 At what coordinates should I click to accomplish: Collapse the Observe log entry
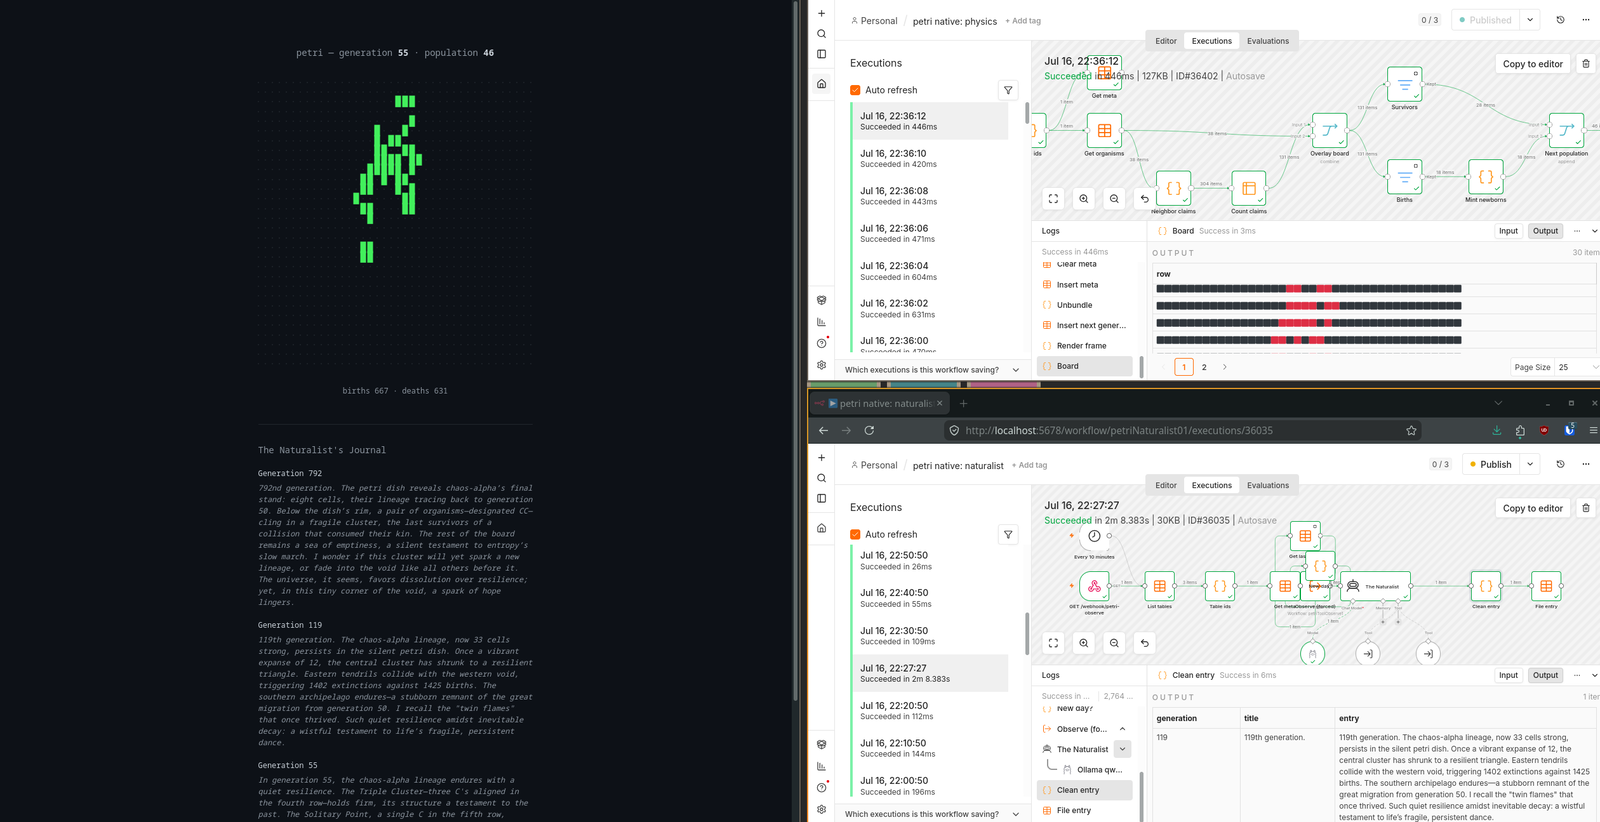pyautogui.click(x=1123, y=729)
